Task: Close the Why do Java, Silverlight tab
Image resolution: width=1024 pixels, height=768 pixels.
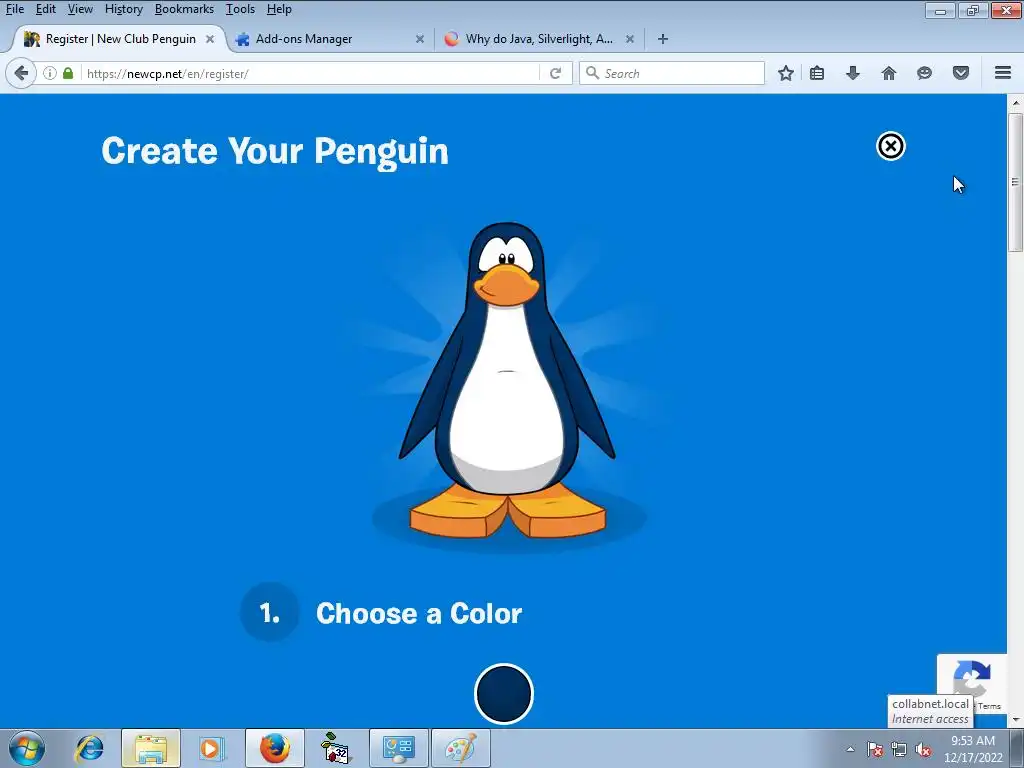Action: click(630, 39)
